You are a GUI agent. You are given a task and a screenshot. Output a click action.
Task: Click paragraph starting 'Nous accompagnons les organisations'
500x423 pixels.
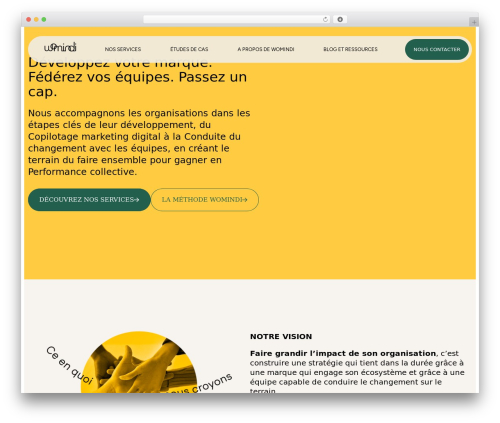coord(139,142)
